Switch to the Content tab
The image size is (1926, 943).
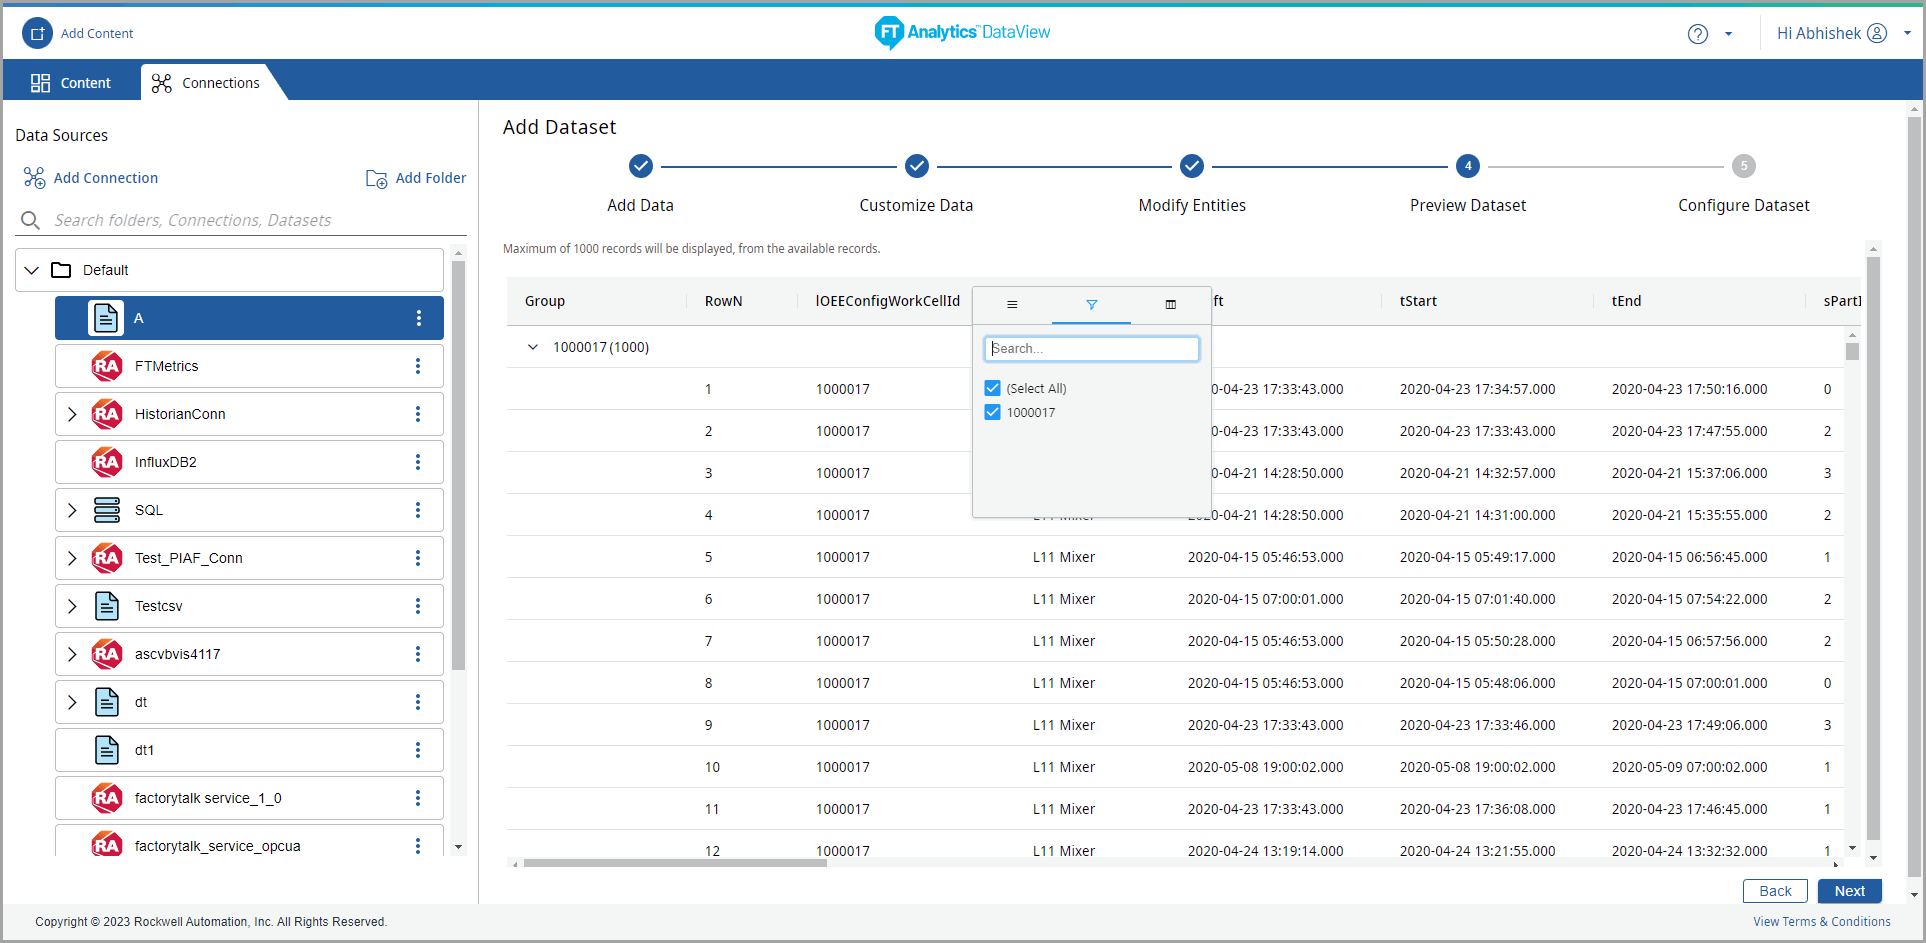tap(71, 83)
